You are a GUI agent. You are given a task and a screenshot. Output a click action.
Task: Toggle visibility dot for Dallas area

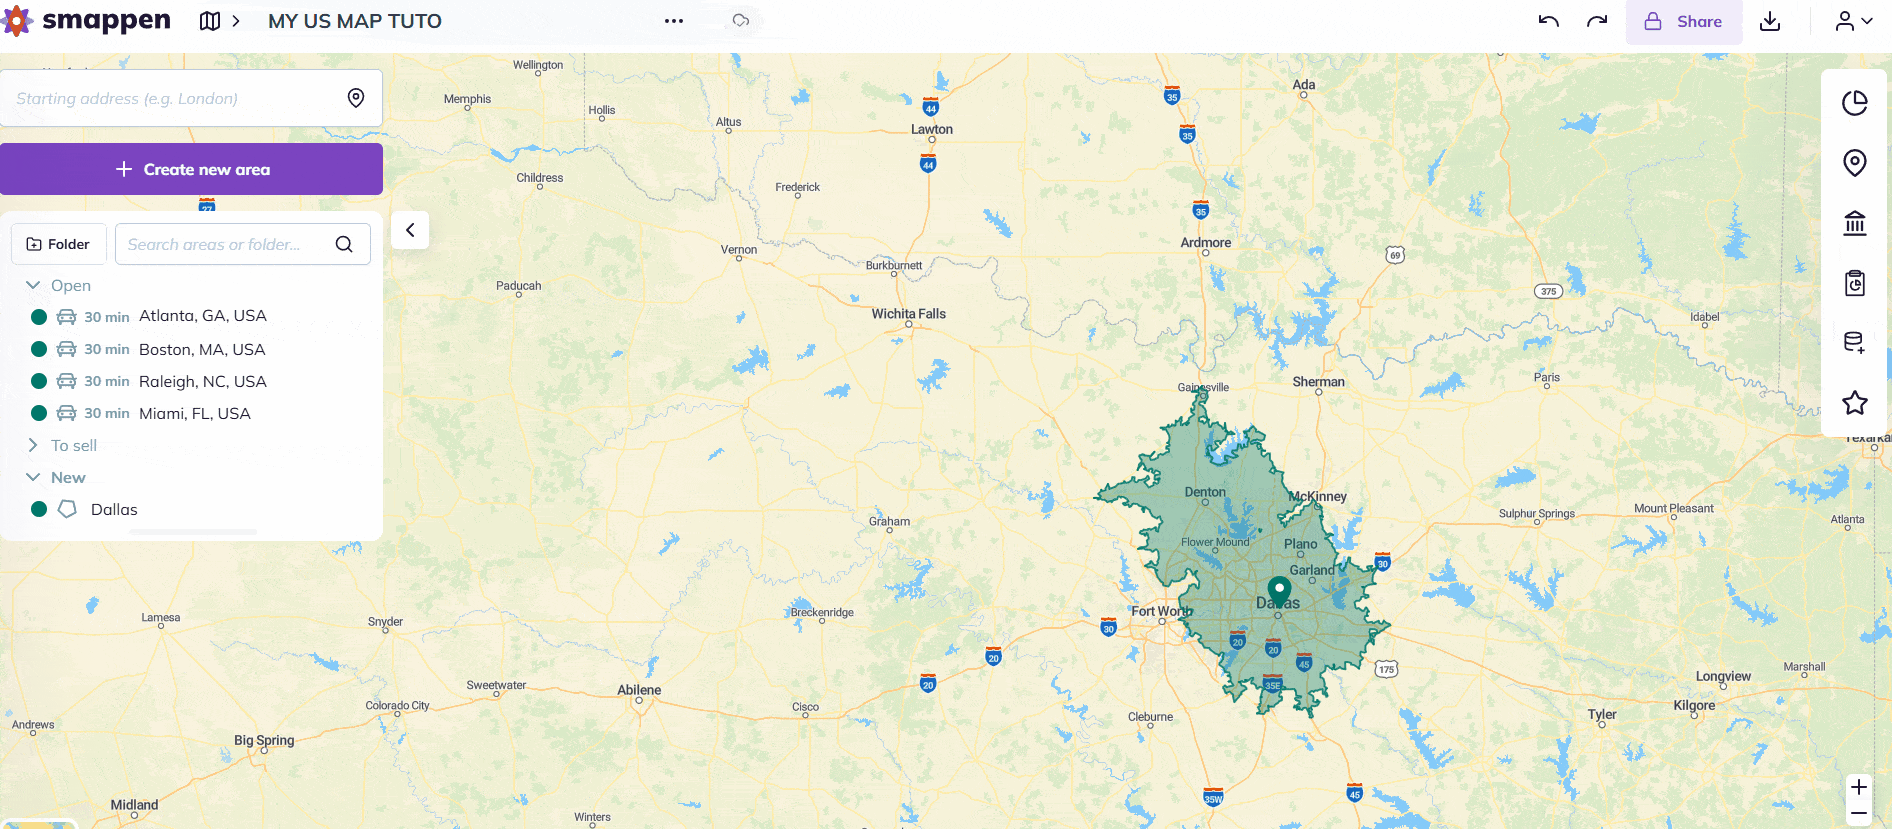coord(39,509)
